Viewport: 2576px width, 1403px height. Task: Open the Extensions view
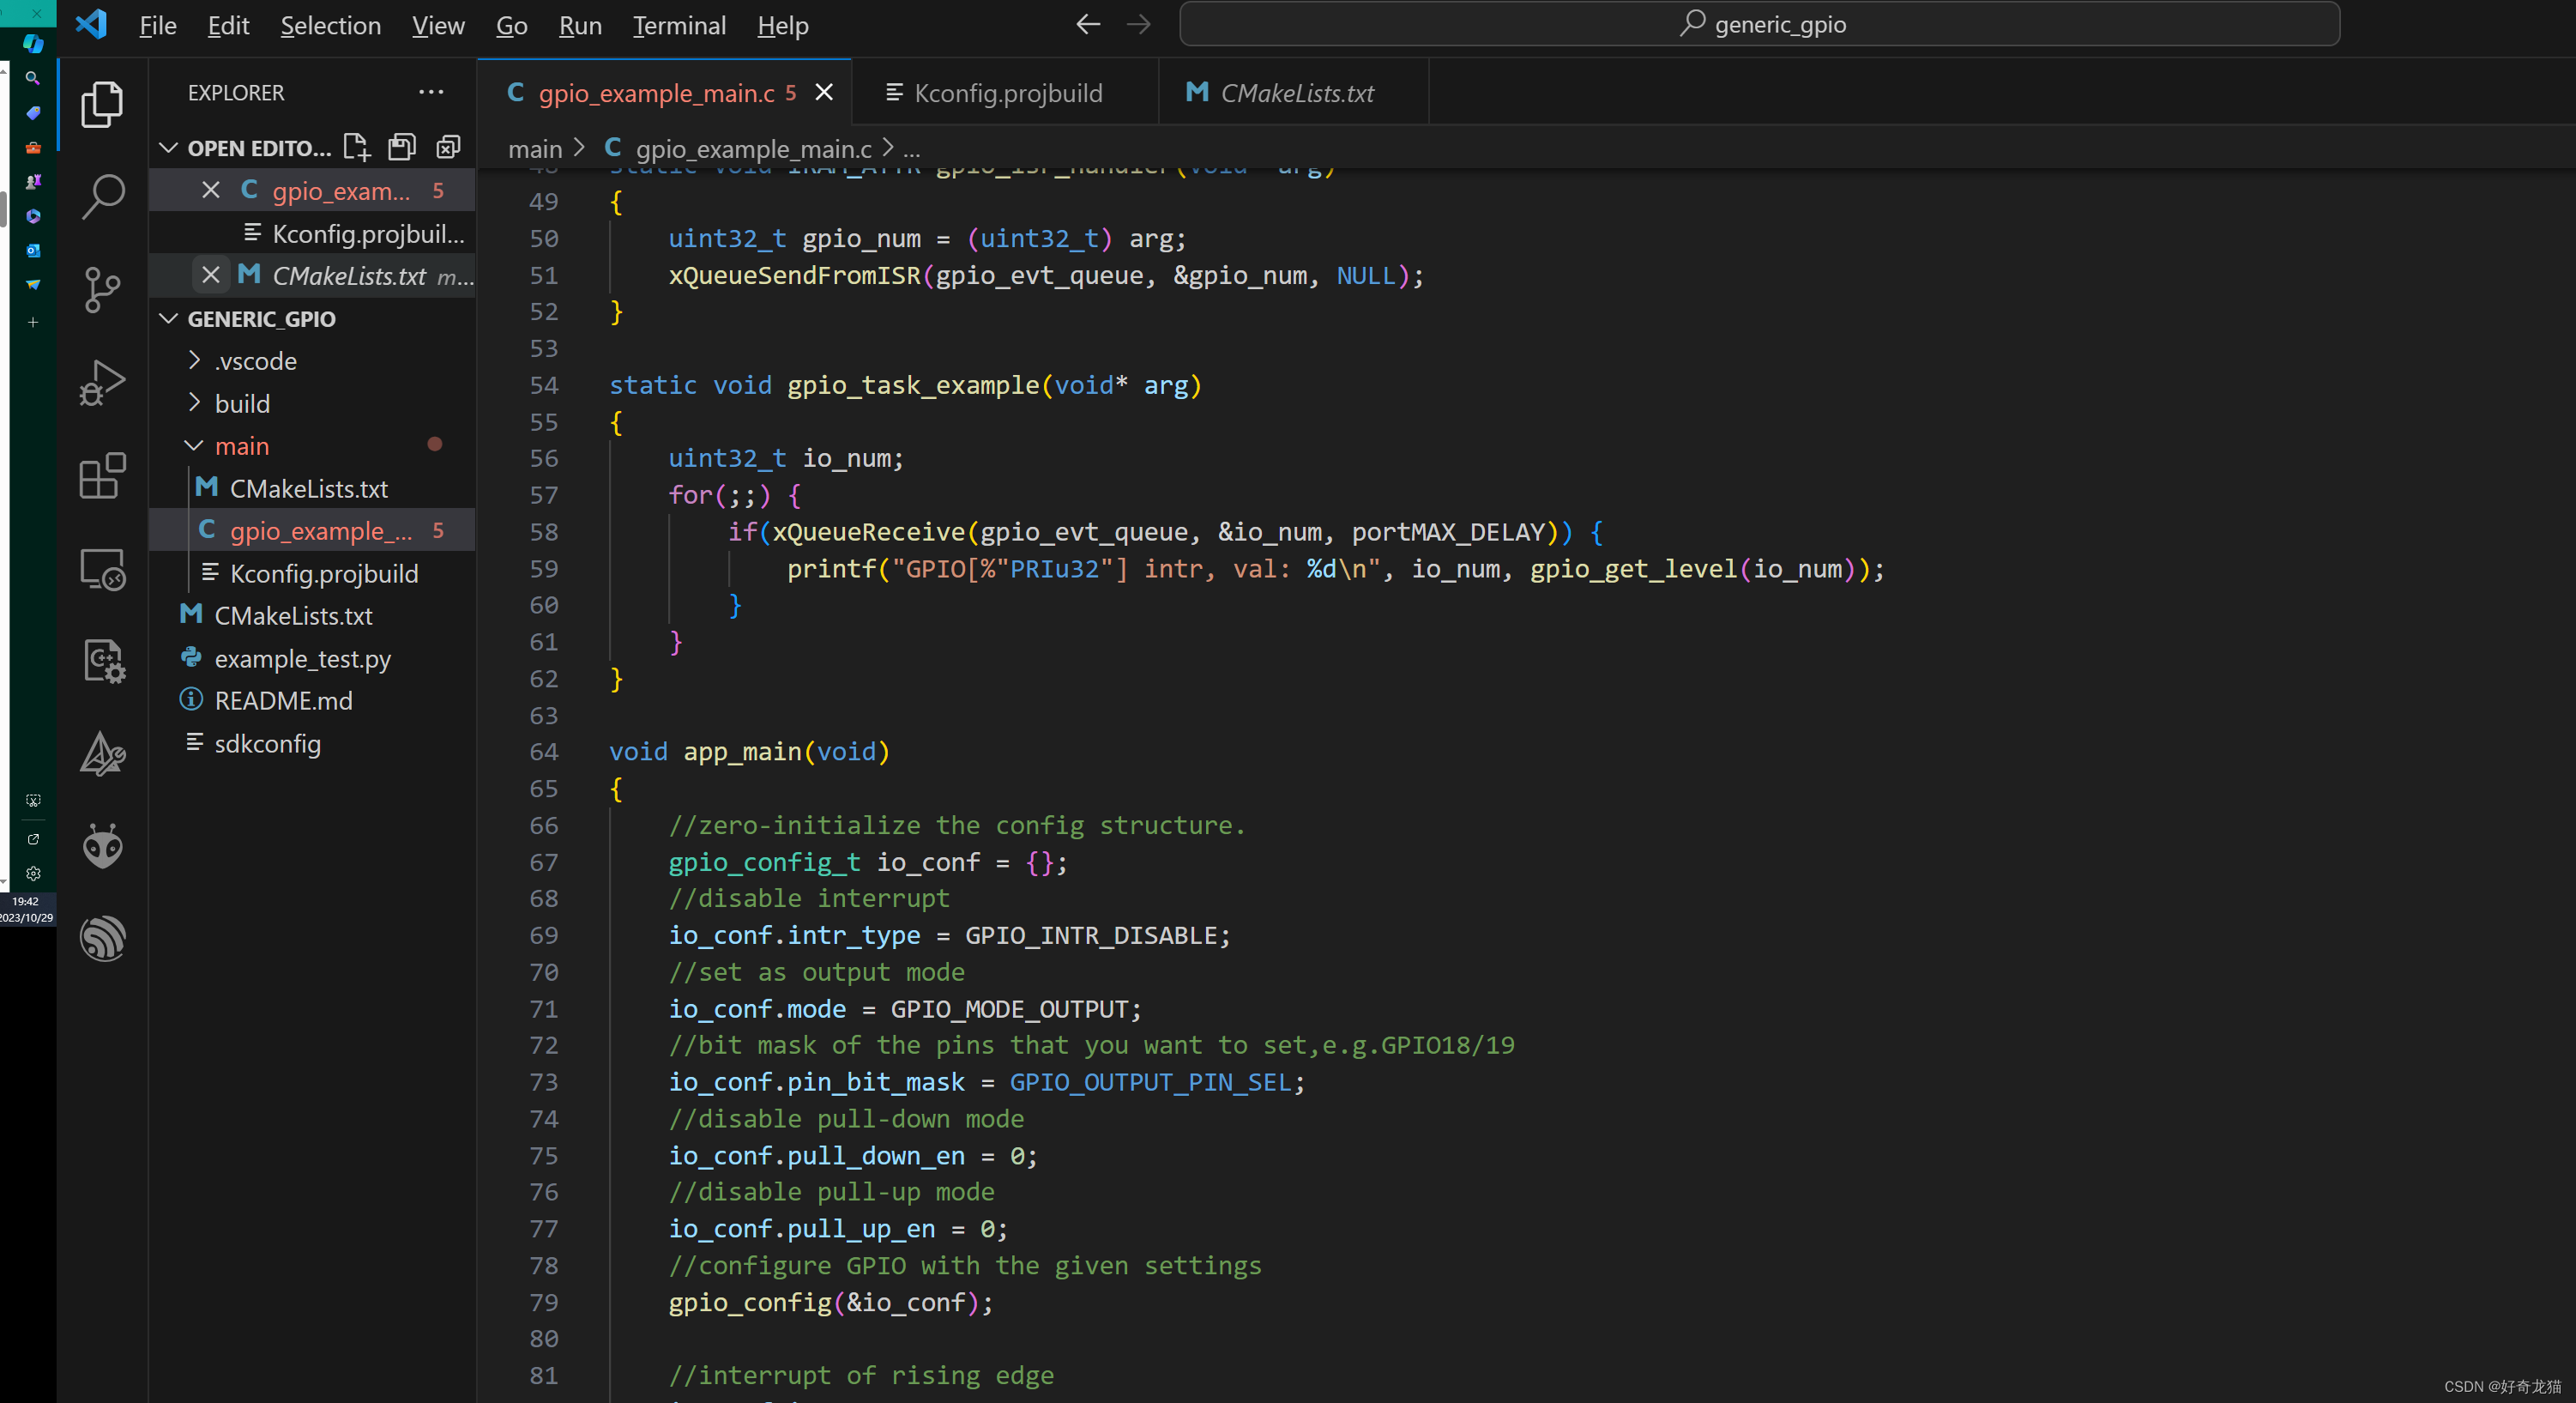[x=102, y=475]
